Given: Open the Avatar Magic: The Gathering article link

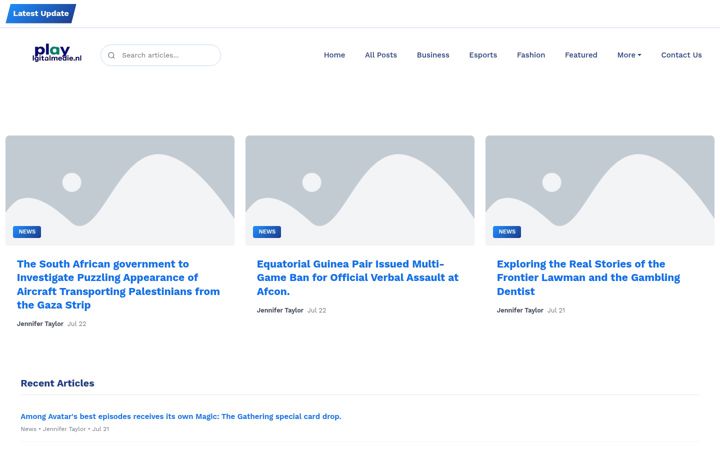Looking at the screenshot, I should tap(181, 416).
